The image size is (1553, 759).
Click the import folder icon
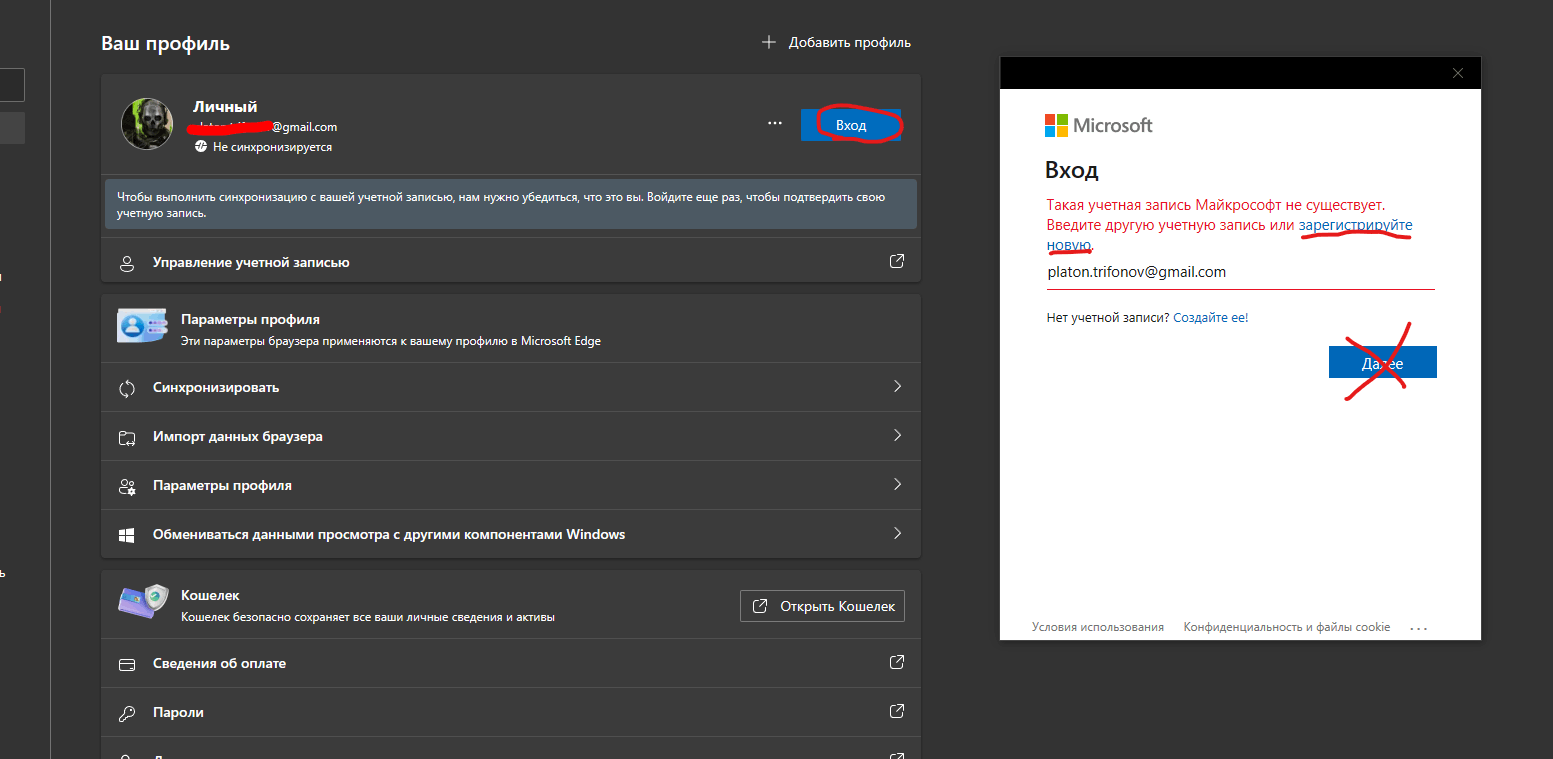[x=127, y=437]
